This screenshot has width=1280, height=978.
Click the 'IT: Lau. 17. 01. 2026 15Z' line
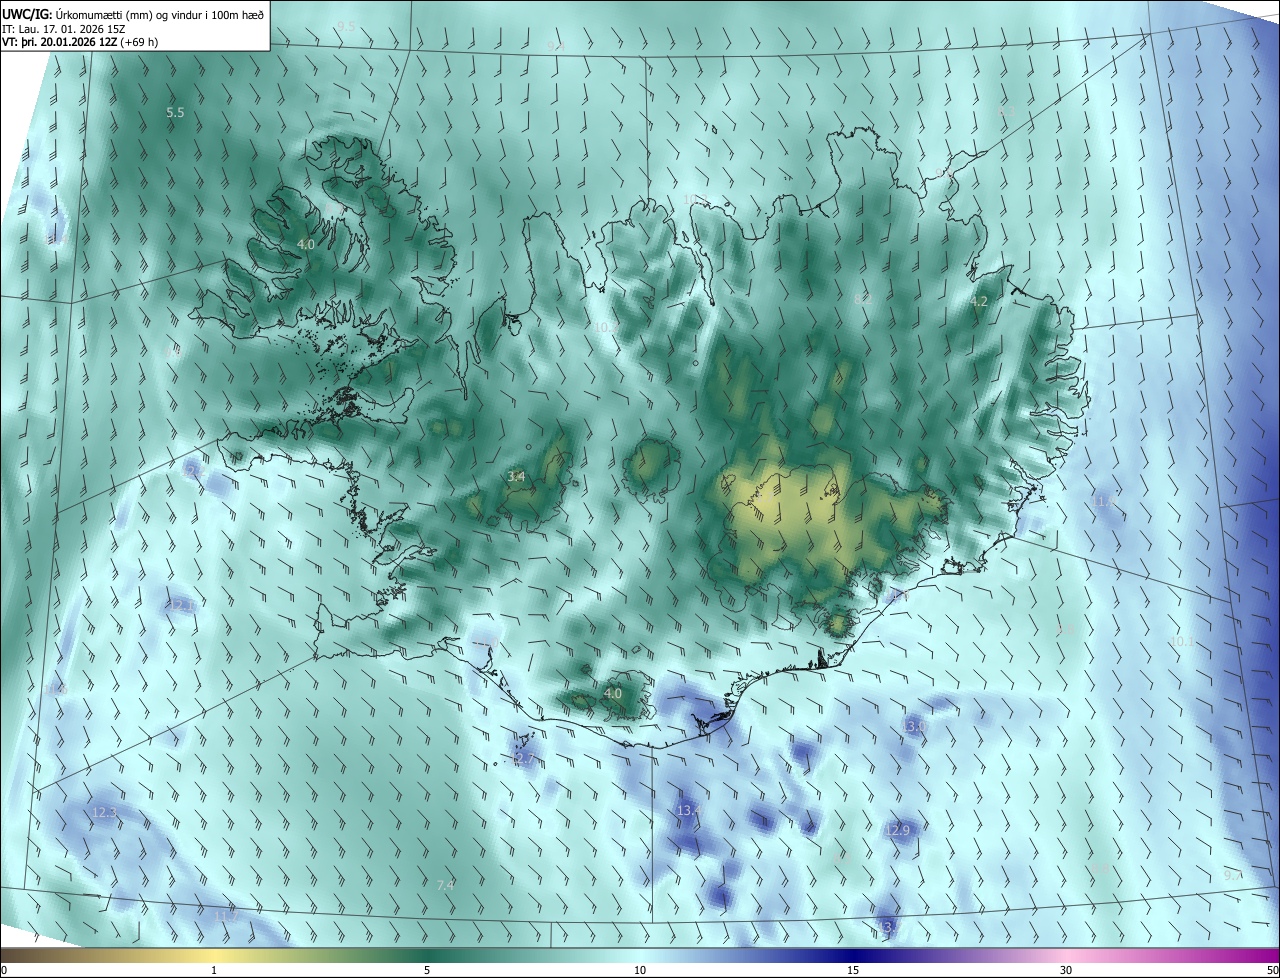64,28
